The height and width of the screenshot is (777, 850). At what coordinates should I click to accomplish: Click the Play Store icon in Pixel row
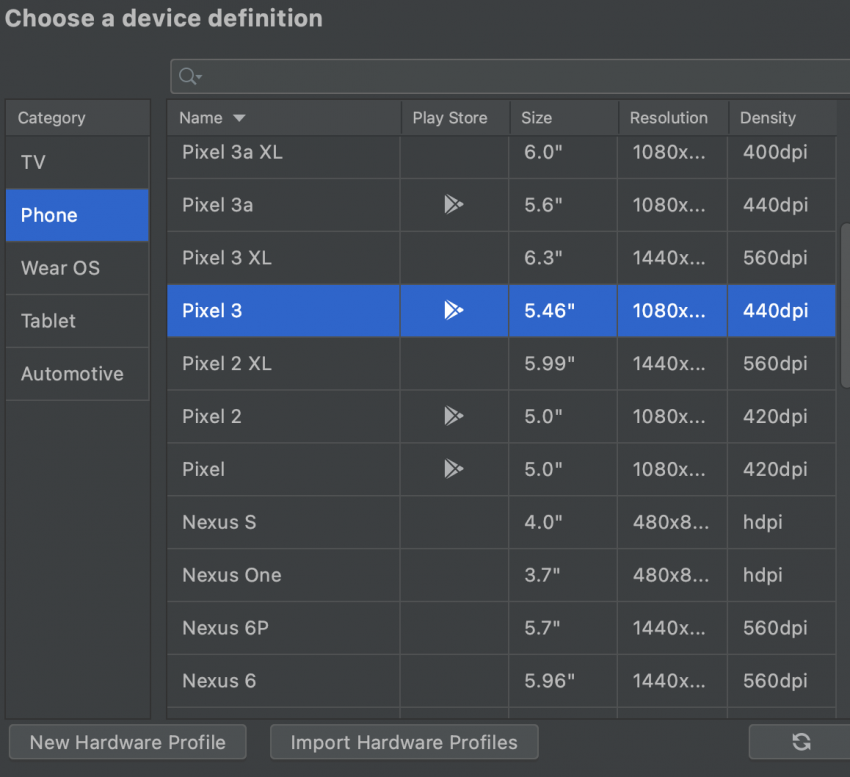click(x=454, y=469)
